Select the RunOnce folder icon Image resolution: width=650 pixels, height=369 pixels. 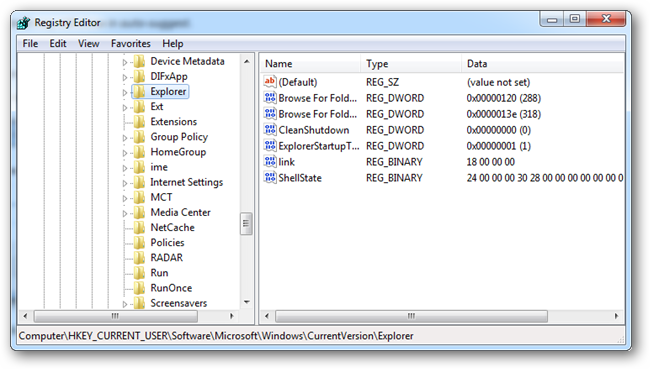tap(140, 288)
